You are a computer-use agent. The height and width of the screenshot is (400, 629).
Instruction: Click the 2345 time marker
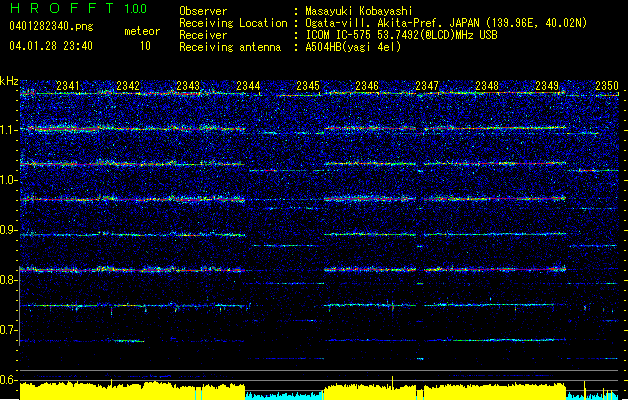308,86
